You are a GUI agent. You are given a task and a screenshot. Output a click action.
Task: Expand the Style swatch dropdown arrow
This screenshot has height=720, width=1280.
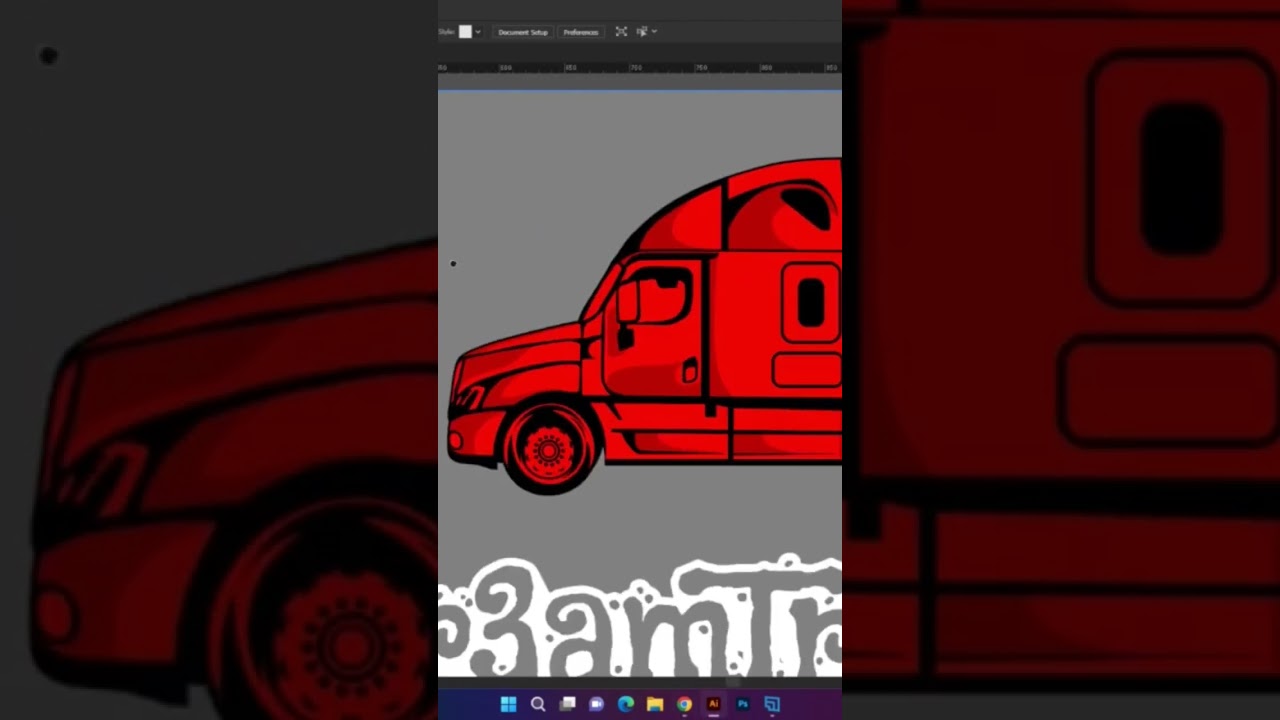pyautogui.click(x=478, y=32)
